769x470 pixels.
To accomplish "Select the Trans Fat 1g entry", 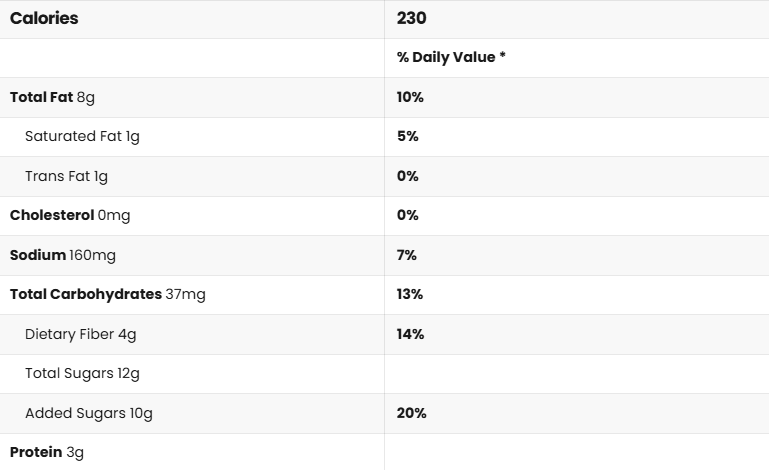I will click(66, 176).
